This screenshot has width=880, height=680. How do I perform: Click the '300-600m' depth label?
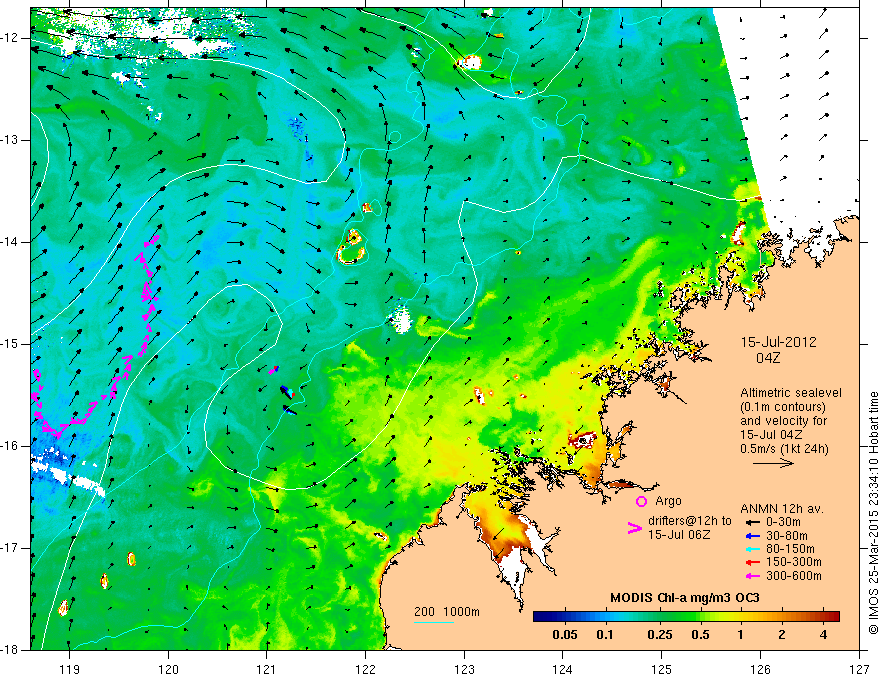pyautogui.click(x=794, y=576)
